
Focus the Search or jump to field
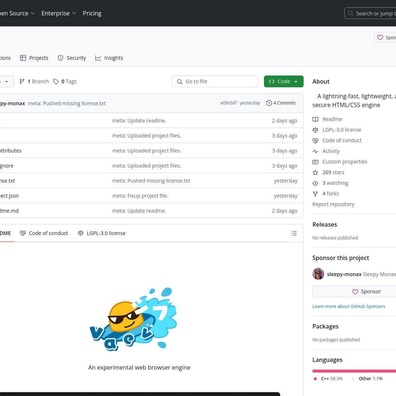[370, 13]
